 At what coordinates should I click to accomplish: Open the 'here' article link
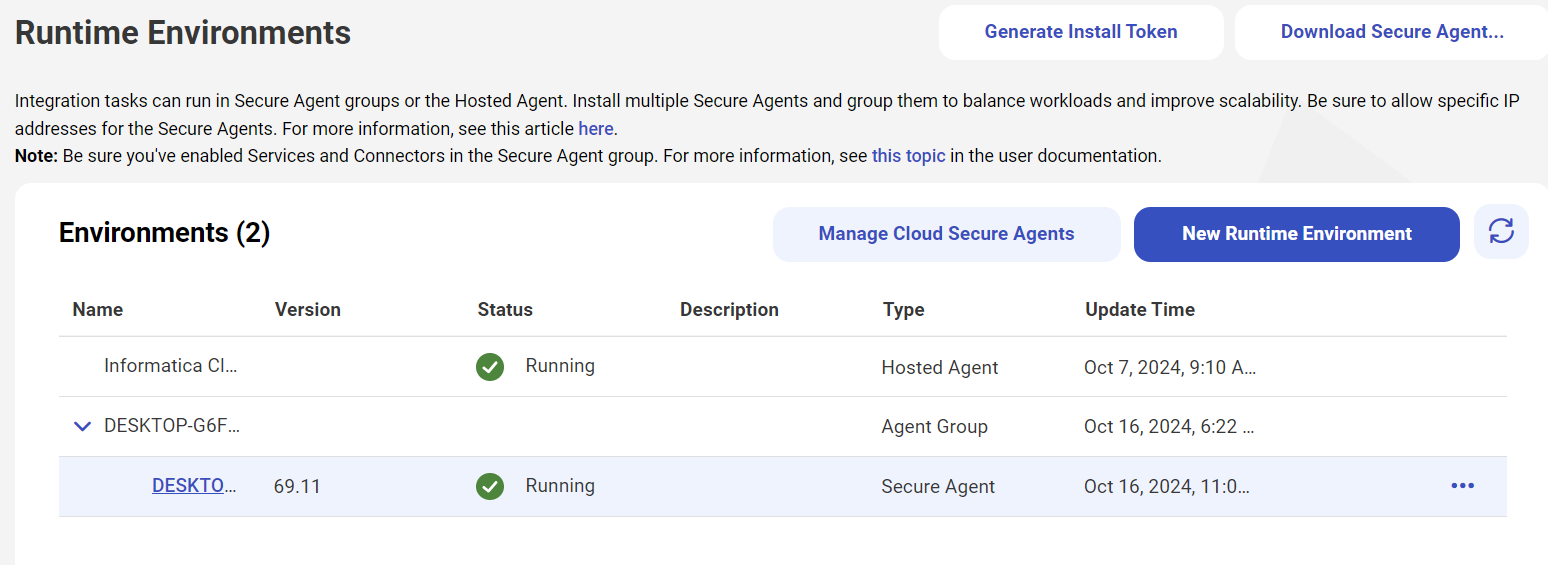point(596,129)
